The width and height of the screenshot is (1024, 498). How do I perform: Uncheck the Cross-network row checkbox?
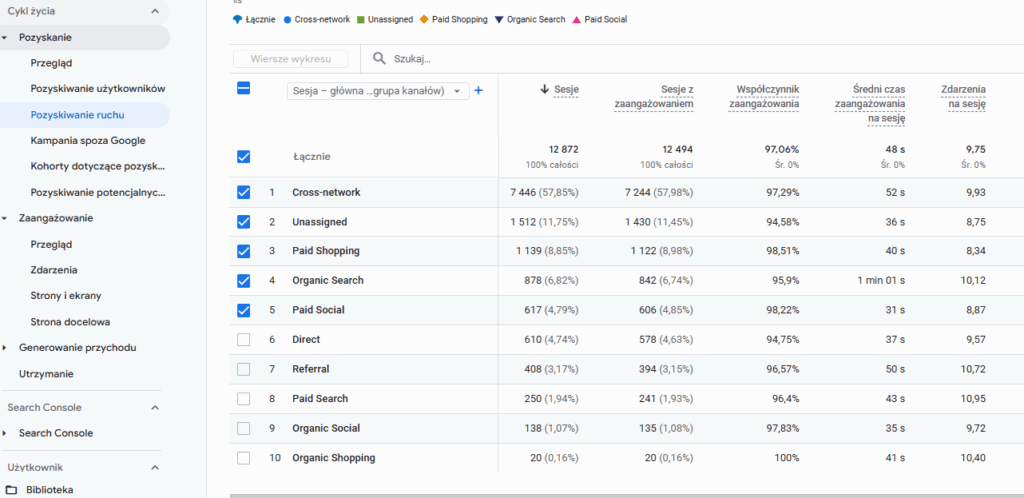click(x=244, y=192)
